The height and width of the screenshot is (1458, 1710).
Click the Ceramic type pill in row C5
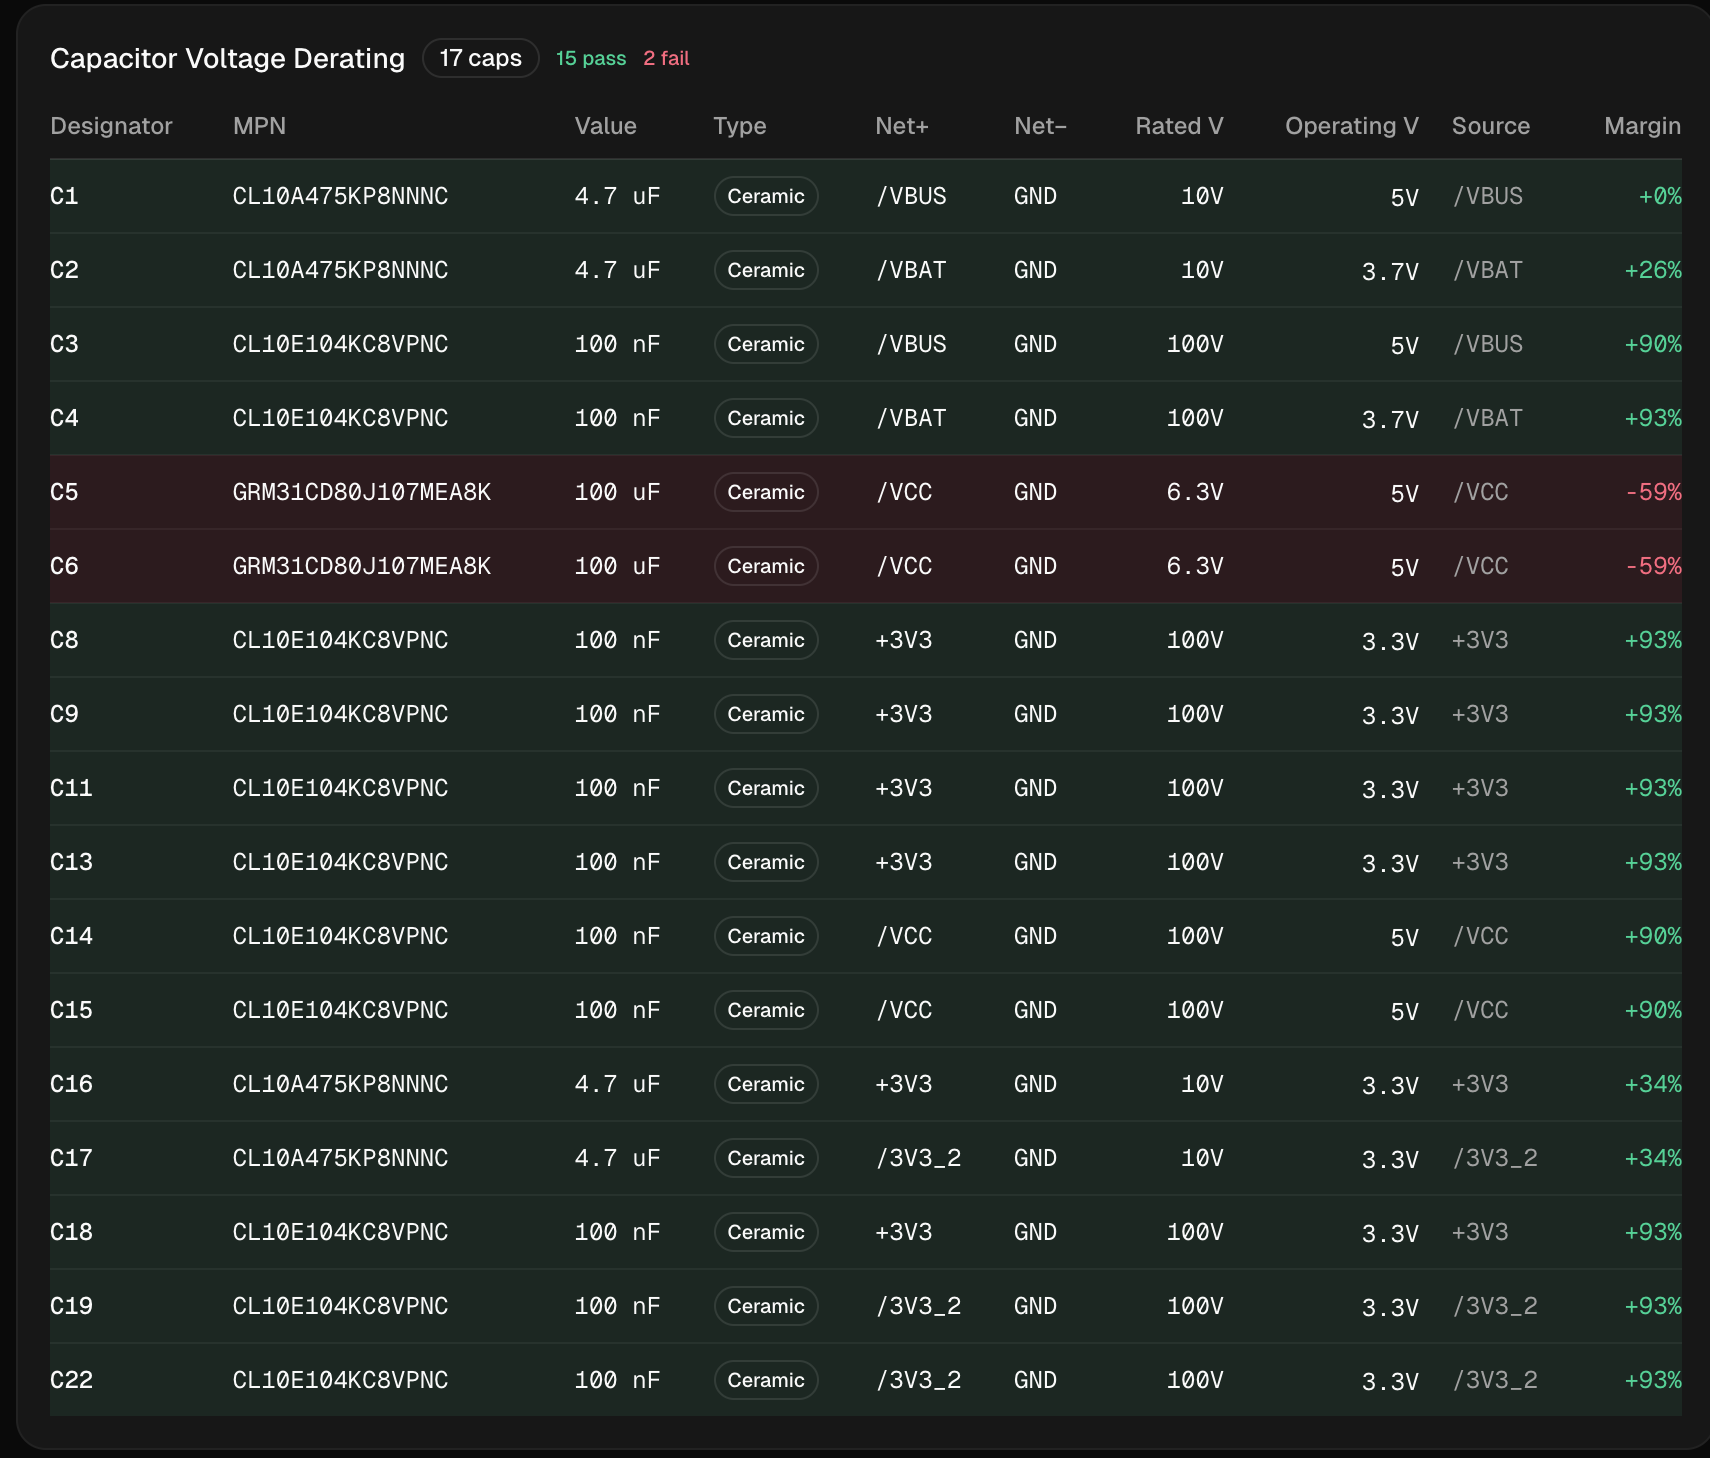(x=766, y=492)
